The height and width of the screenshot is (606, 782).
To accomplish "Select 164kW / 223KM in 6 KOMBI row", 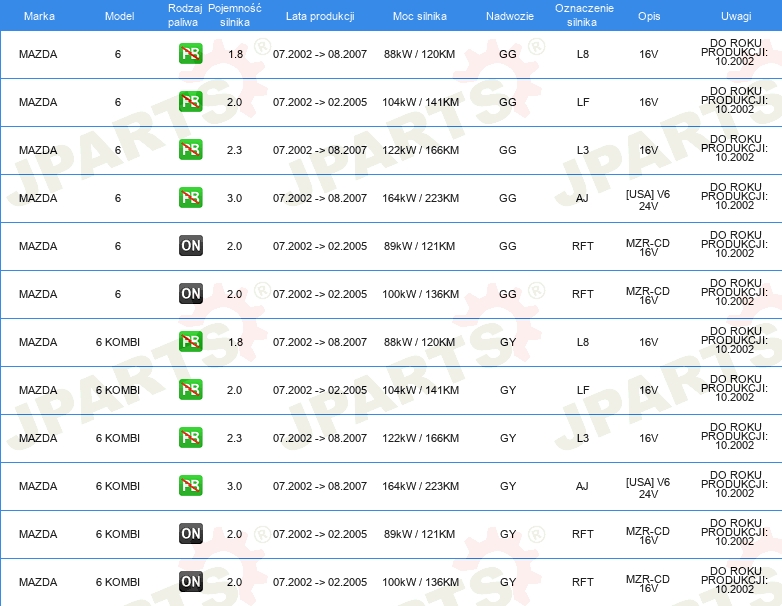I will 420,486.
